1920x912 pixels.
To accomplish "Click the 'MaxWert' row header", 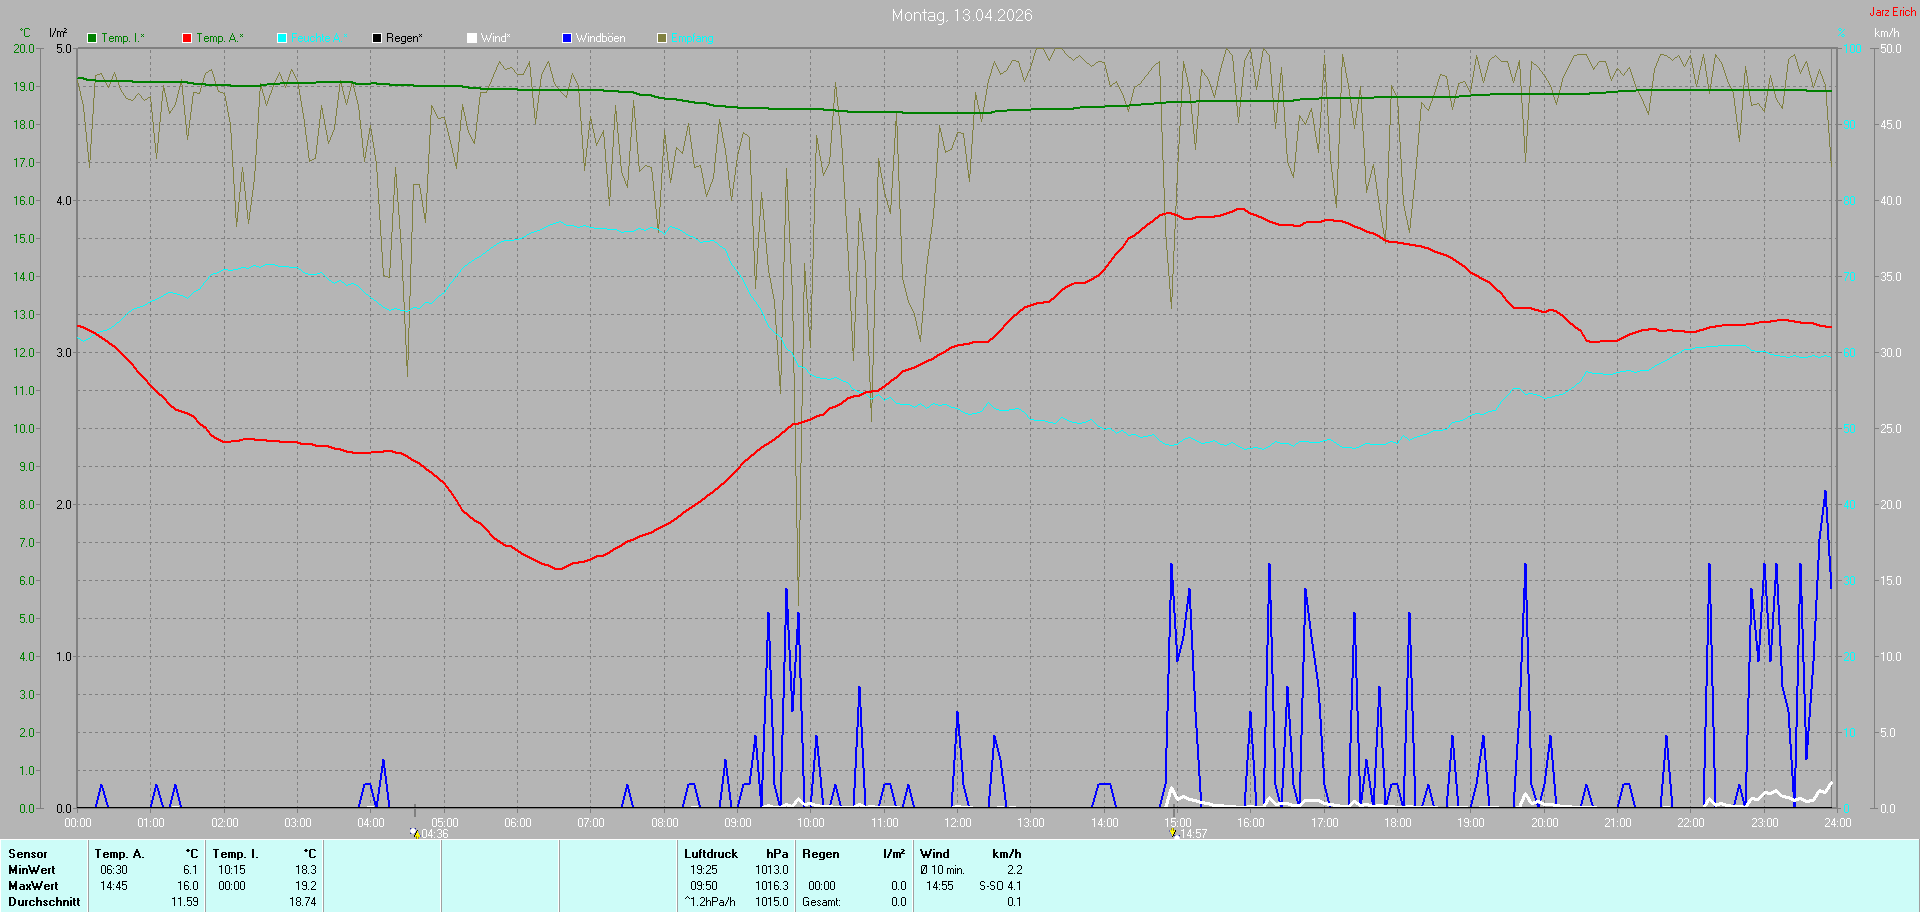I will coord(33,886).
